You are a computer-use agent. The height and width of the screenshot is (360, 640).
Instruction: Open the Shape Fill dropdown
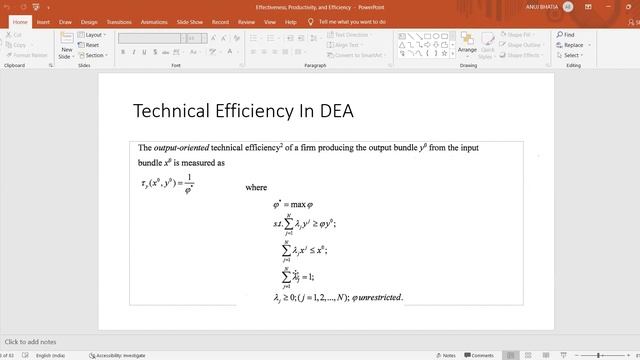point(517,35)
